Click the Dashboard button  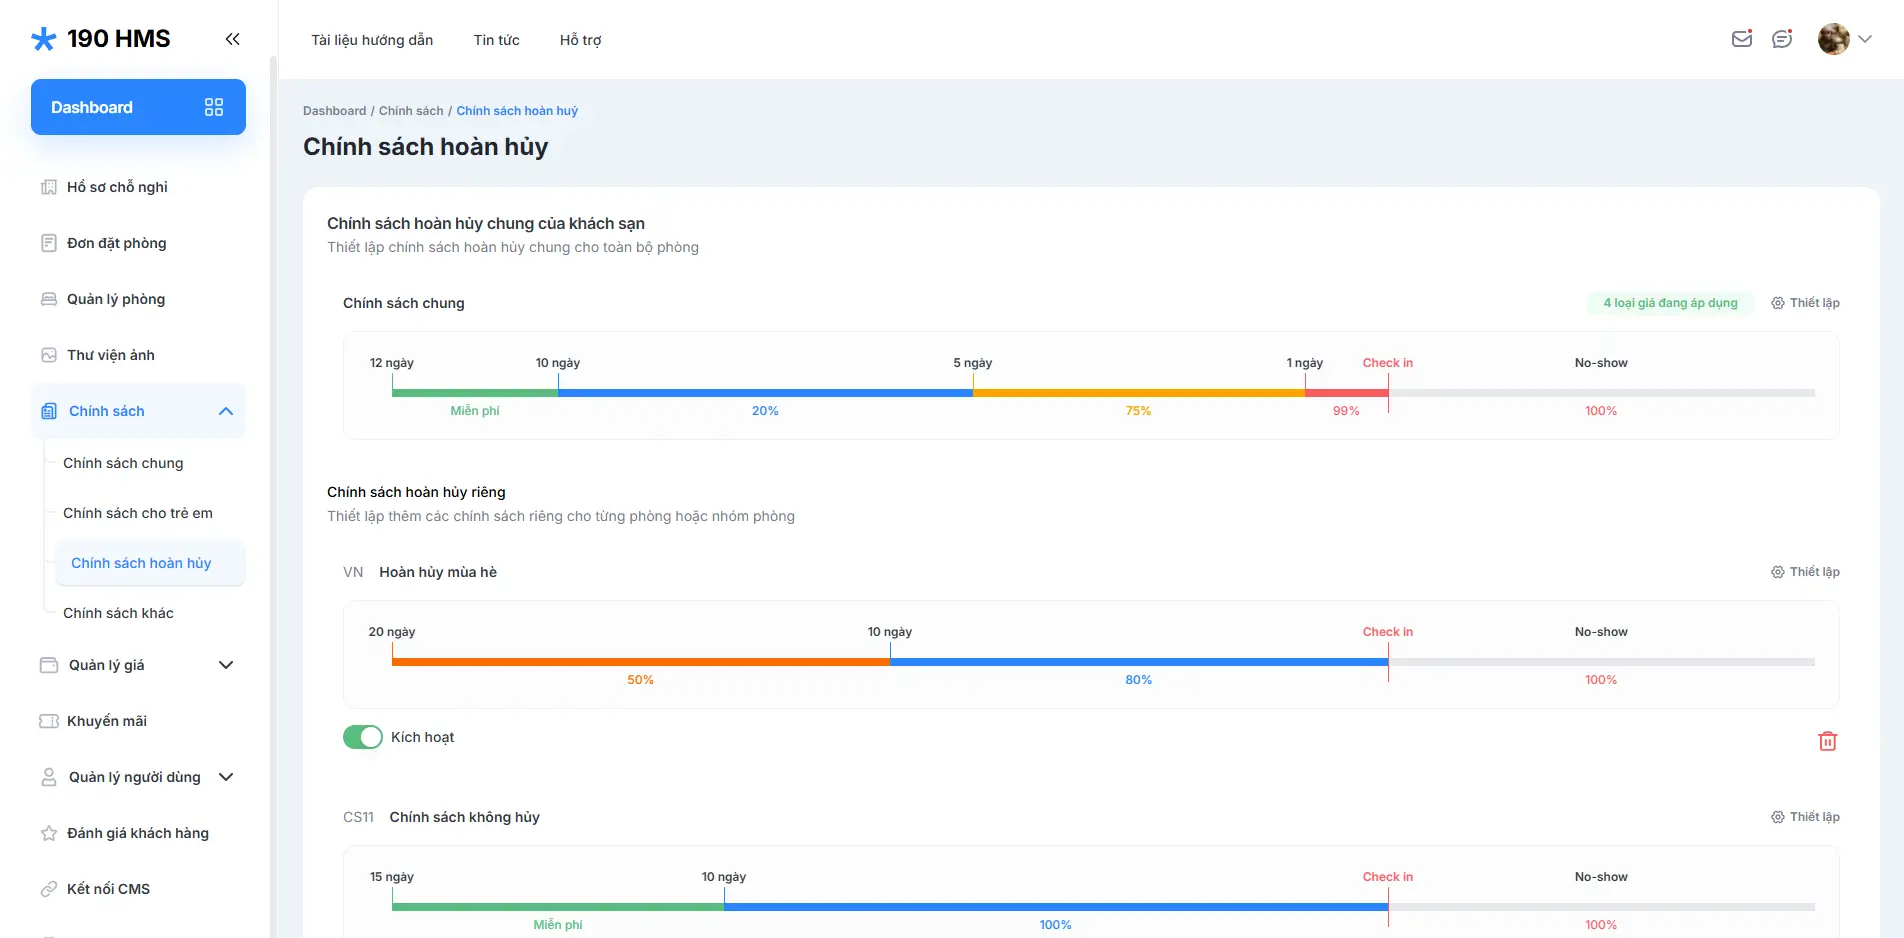(138, 107)
